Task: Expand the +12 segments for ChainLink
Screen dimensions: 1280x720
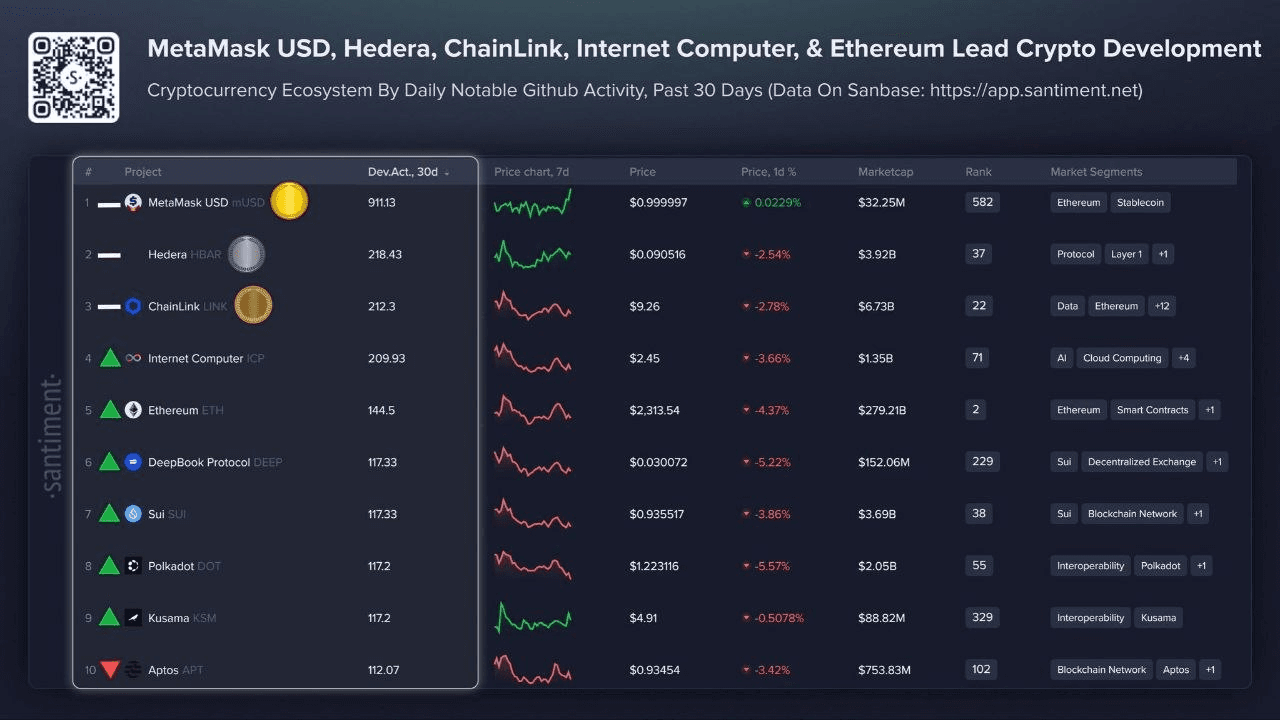Action: tap(1161, 306)
